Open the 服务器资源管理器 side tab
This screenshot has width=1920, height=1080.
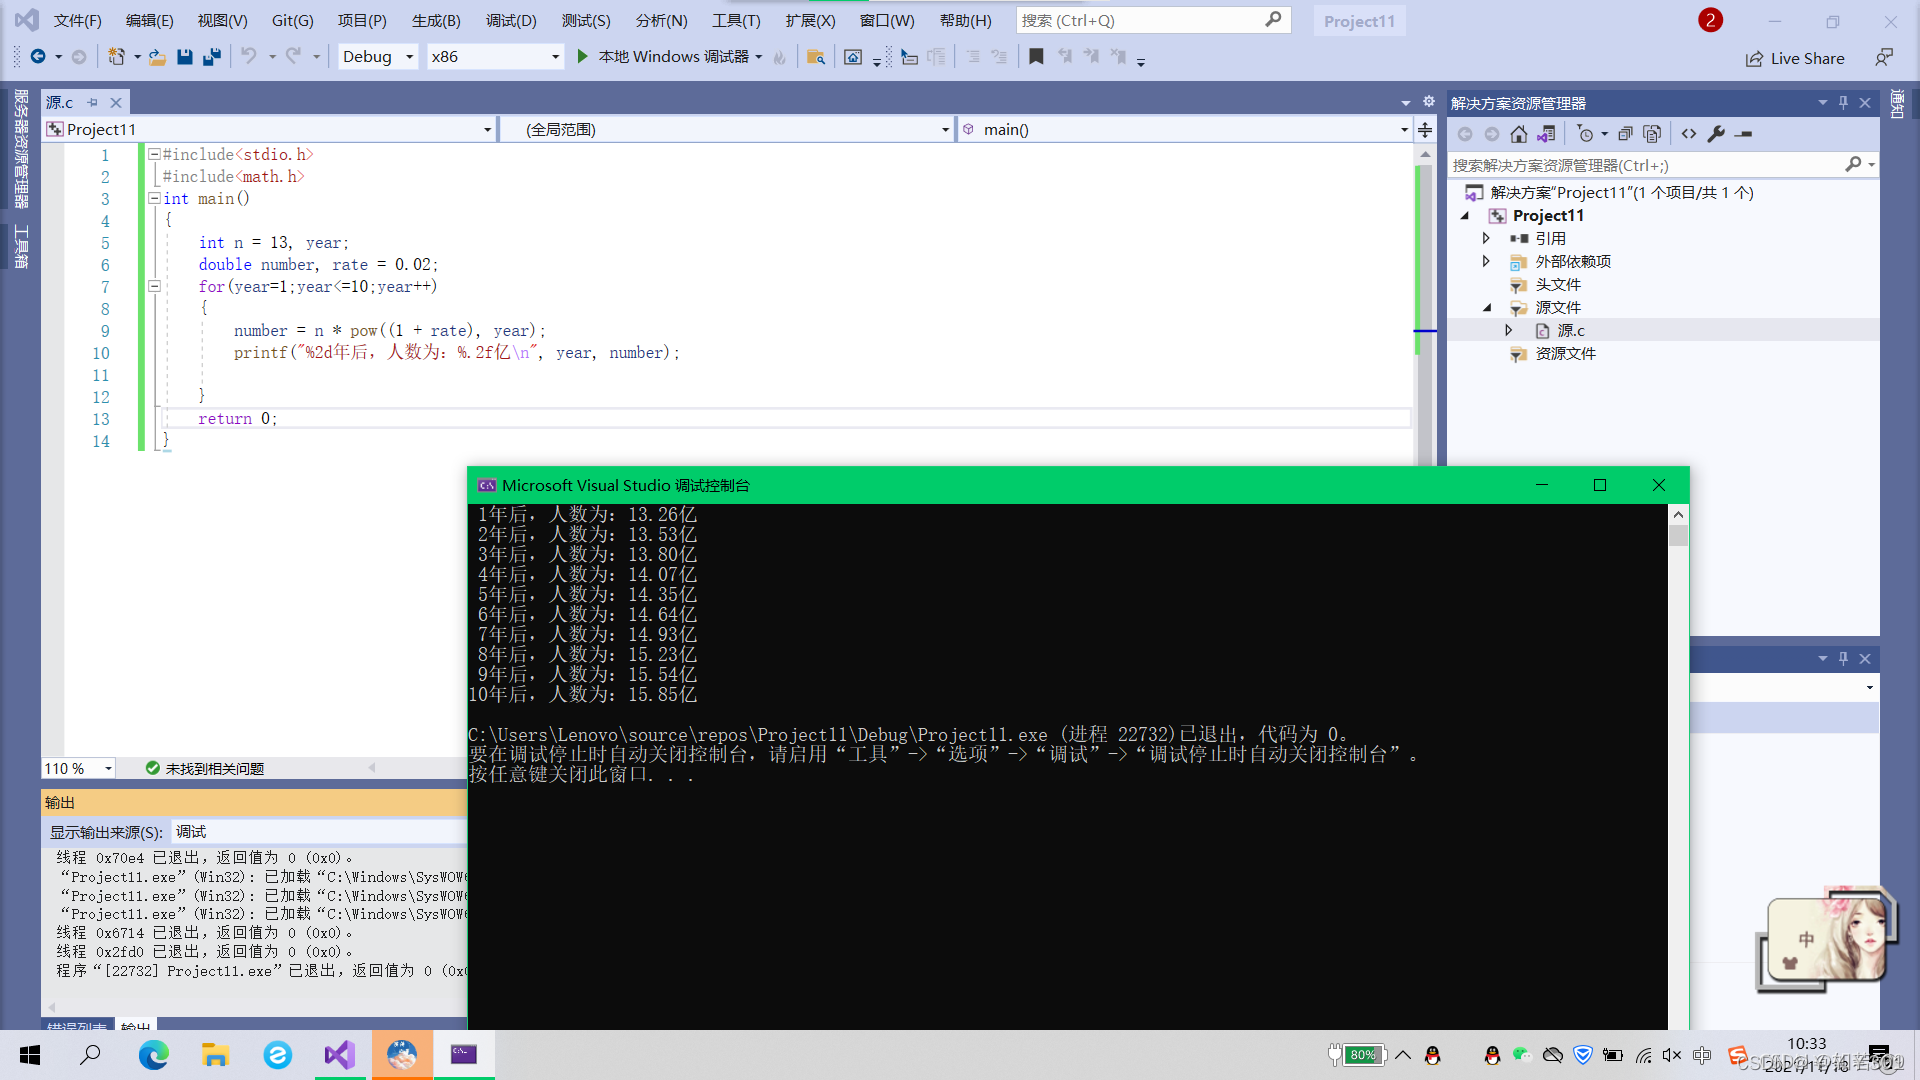pos(20,148)
